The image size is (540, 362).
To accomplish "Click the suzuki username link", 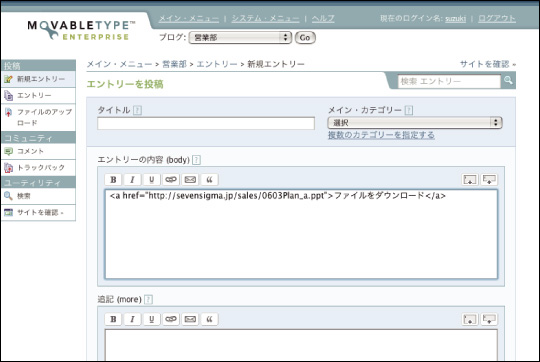I will tap(455, 19).
